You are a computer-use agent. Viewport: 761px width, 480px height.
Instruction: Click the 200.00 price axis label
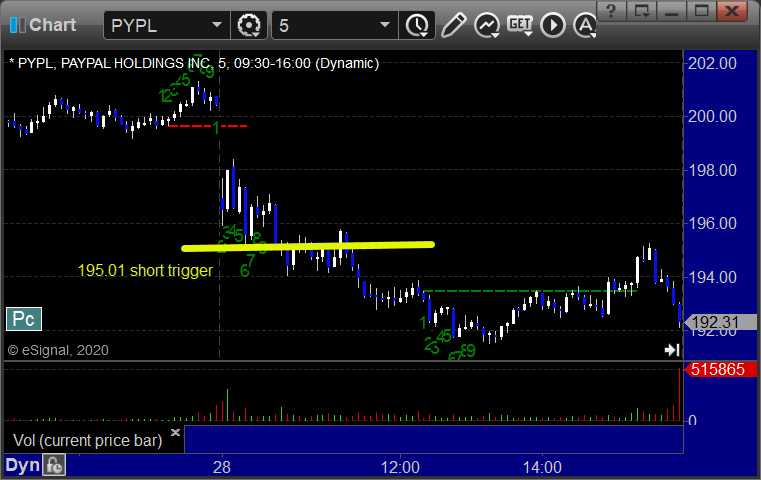pyautogui.click(x=712, y=116)
